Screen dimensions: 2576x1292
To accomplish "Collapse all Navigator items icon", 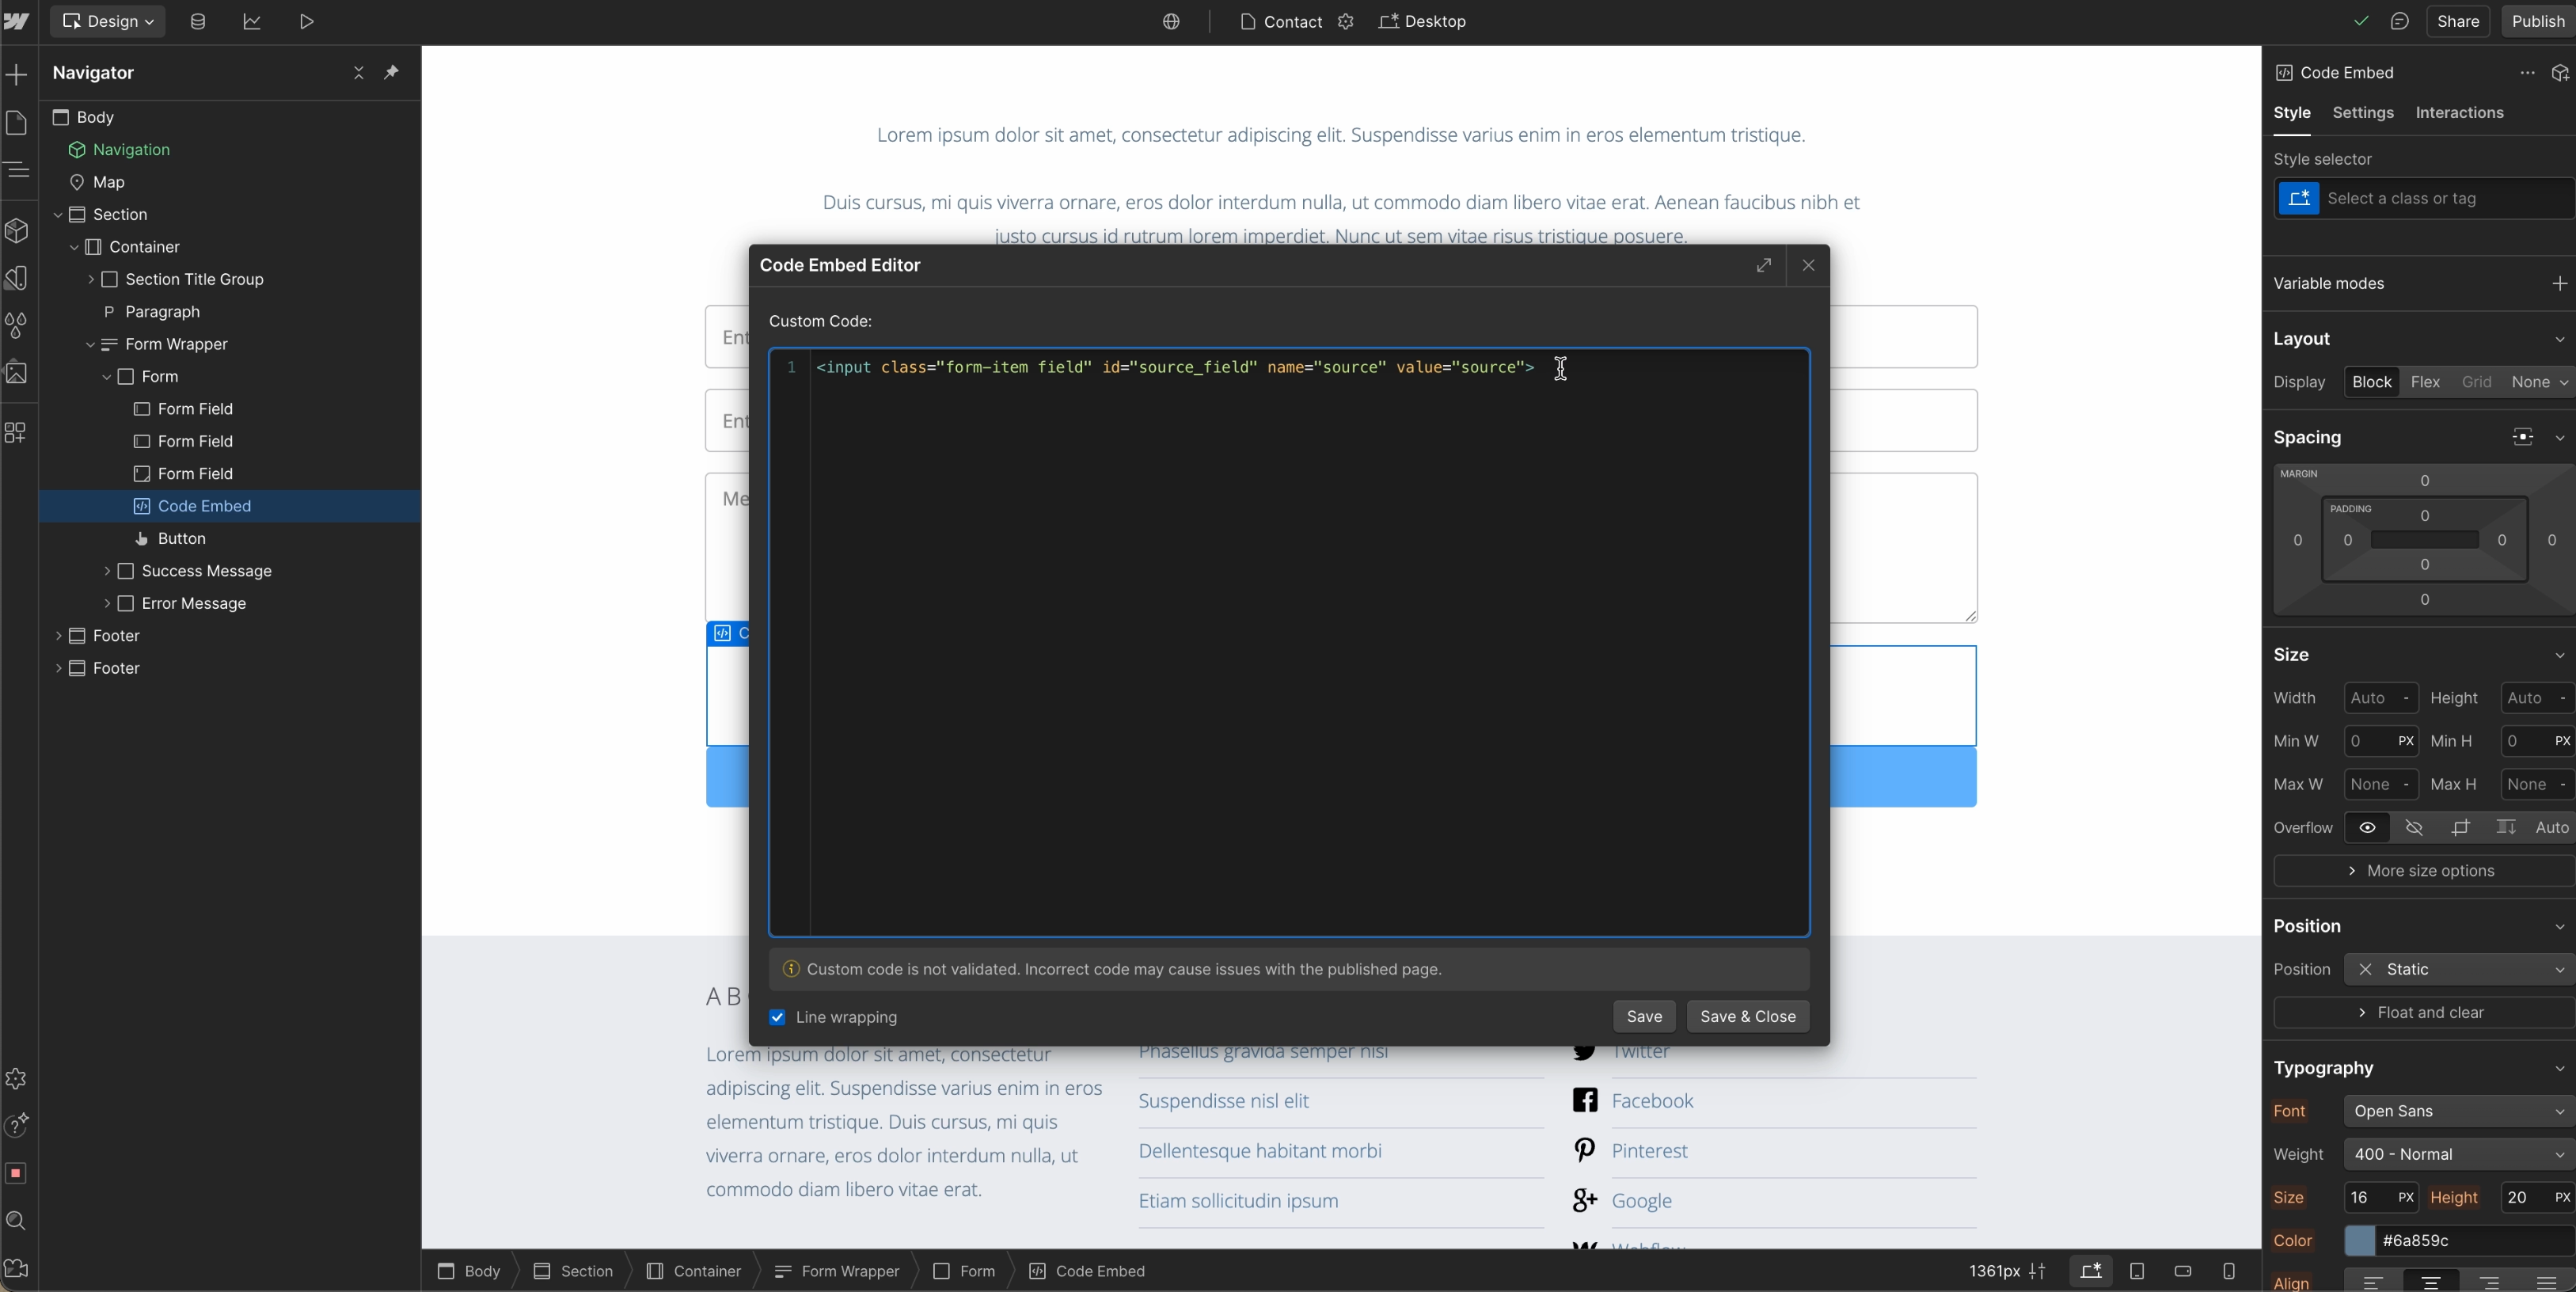I will pos(359,72).
